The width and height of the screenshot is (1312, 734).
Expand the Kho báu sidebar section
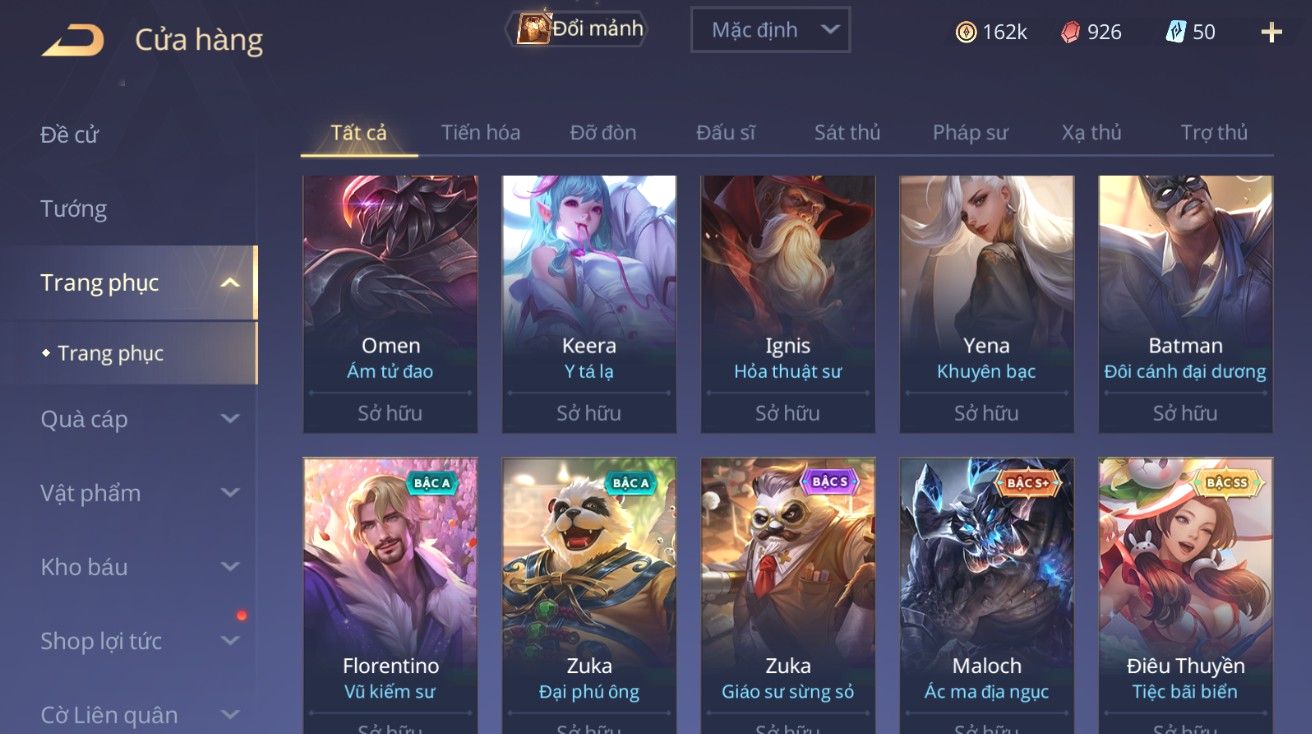[230, 567]
